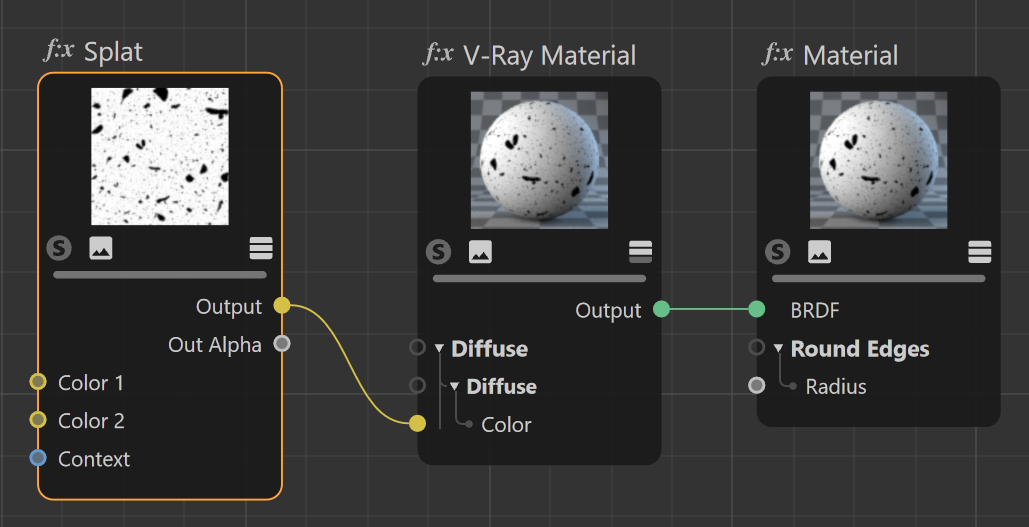Select the Splat node title
Image resolution: width=1029 pixels, height=527 pixels.
click(114, 52)
